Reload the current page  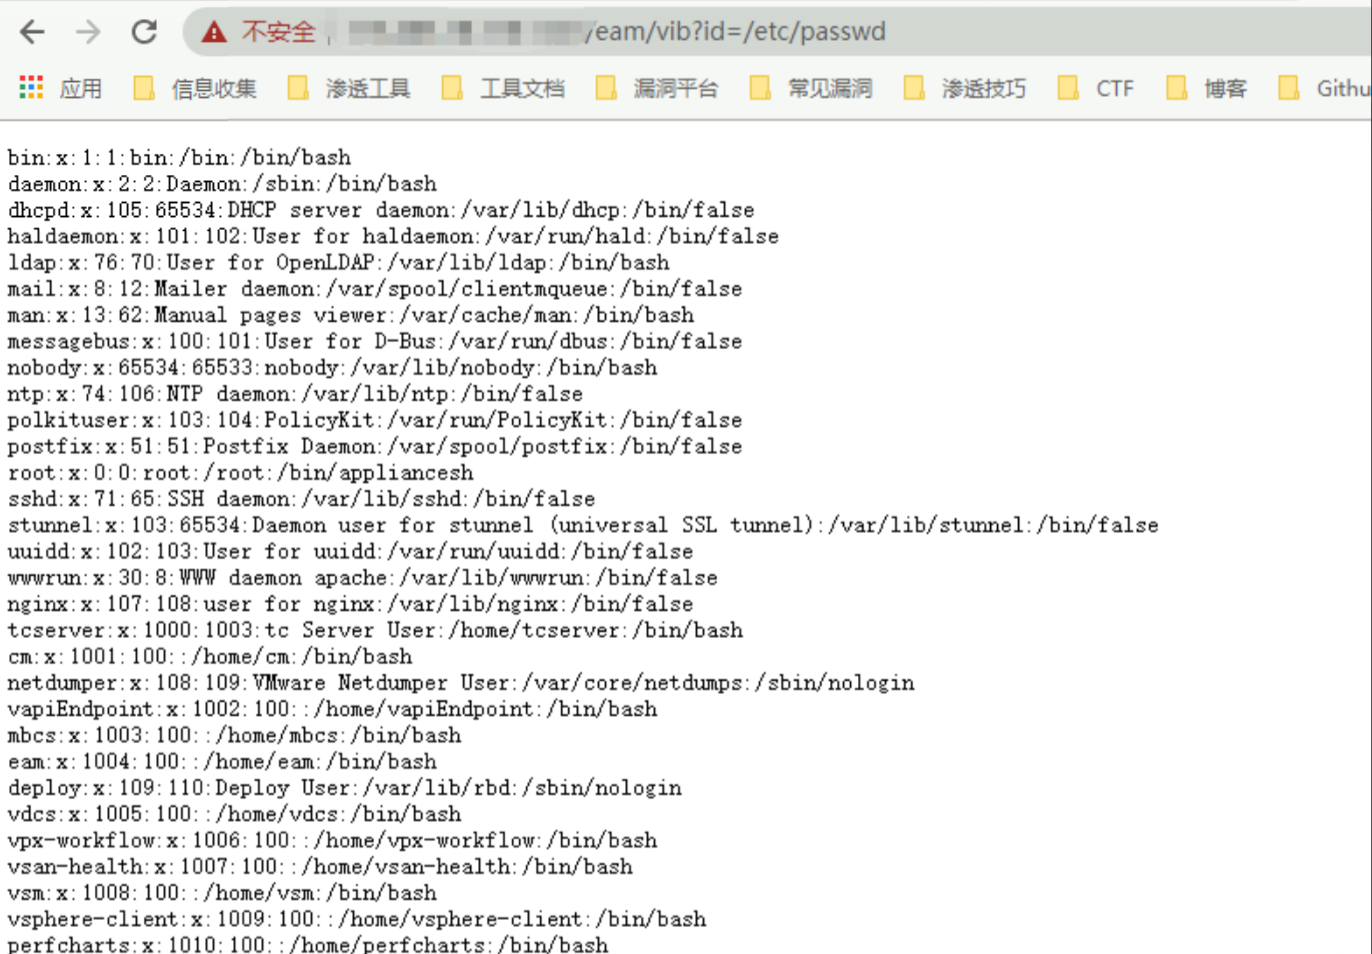144,32
